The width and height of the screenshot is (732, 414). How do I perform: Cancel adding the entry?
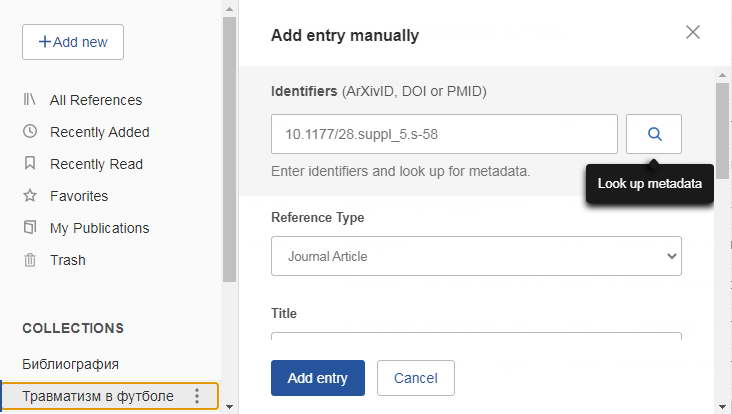(x=415, y=378)
